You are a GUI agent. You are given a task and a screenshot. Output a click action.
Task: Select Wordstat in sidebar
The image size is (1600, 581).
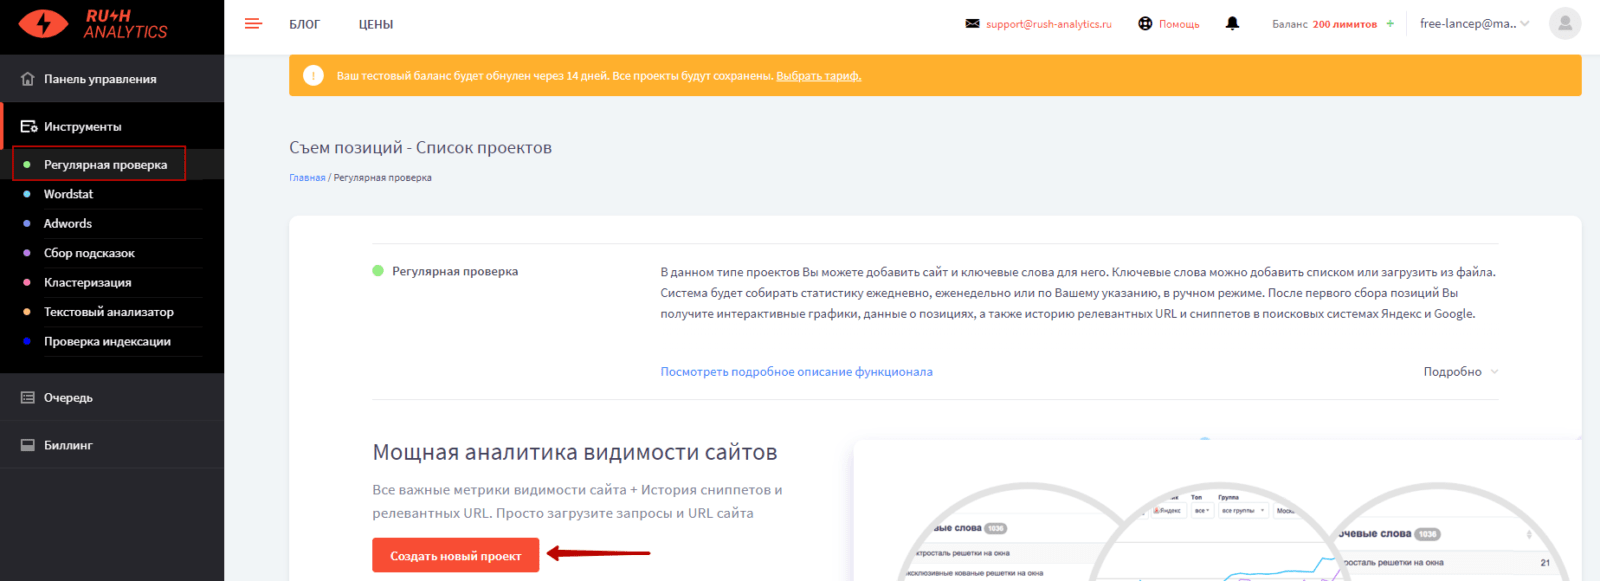(68, 194)
